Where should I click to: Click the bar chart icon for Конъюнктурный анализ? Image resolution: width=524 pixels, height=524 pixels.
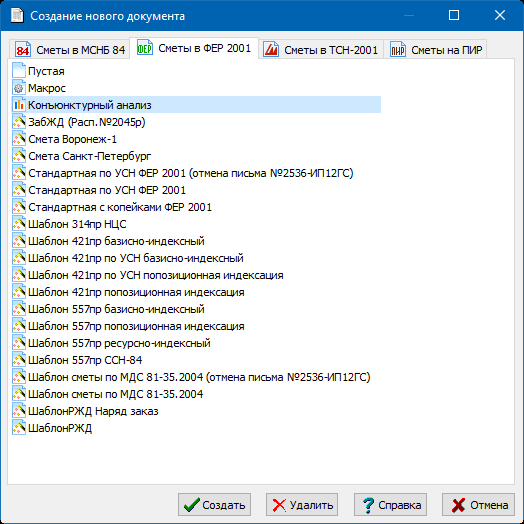coord(19,105)
